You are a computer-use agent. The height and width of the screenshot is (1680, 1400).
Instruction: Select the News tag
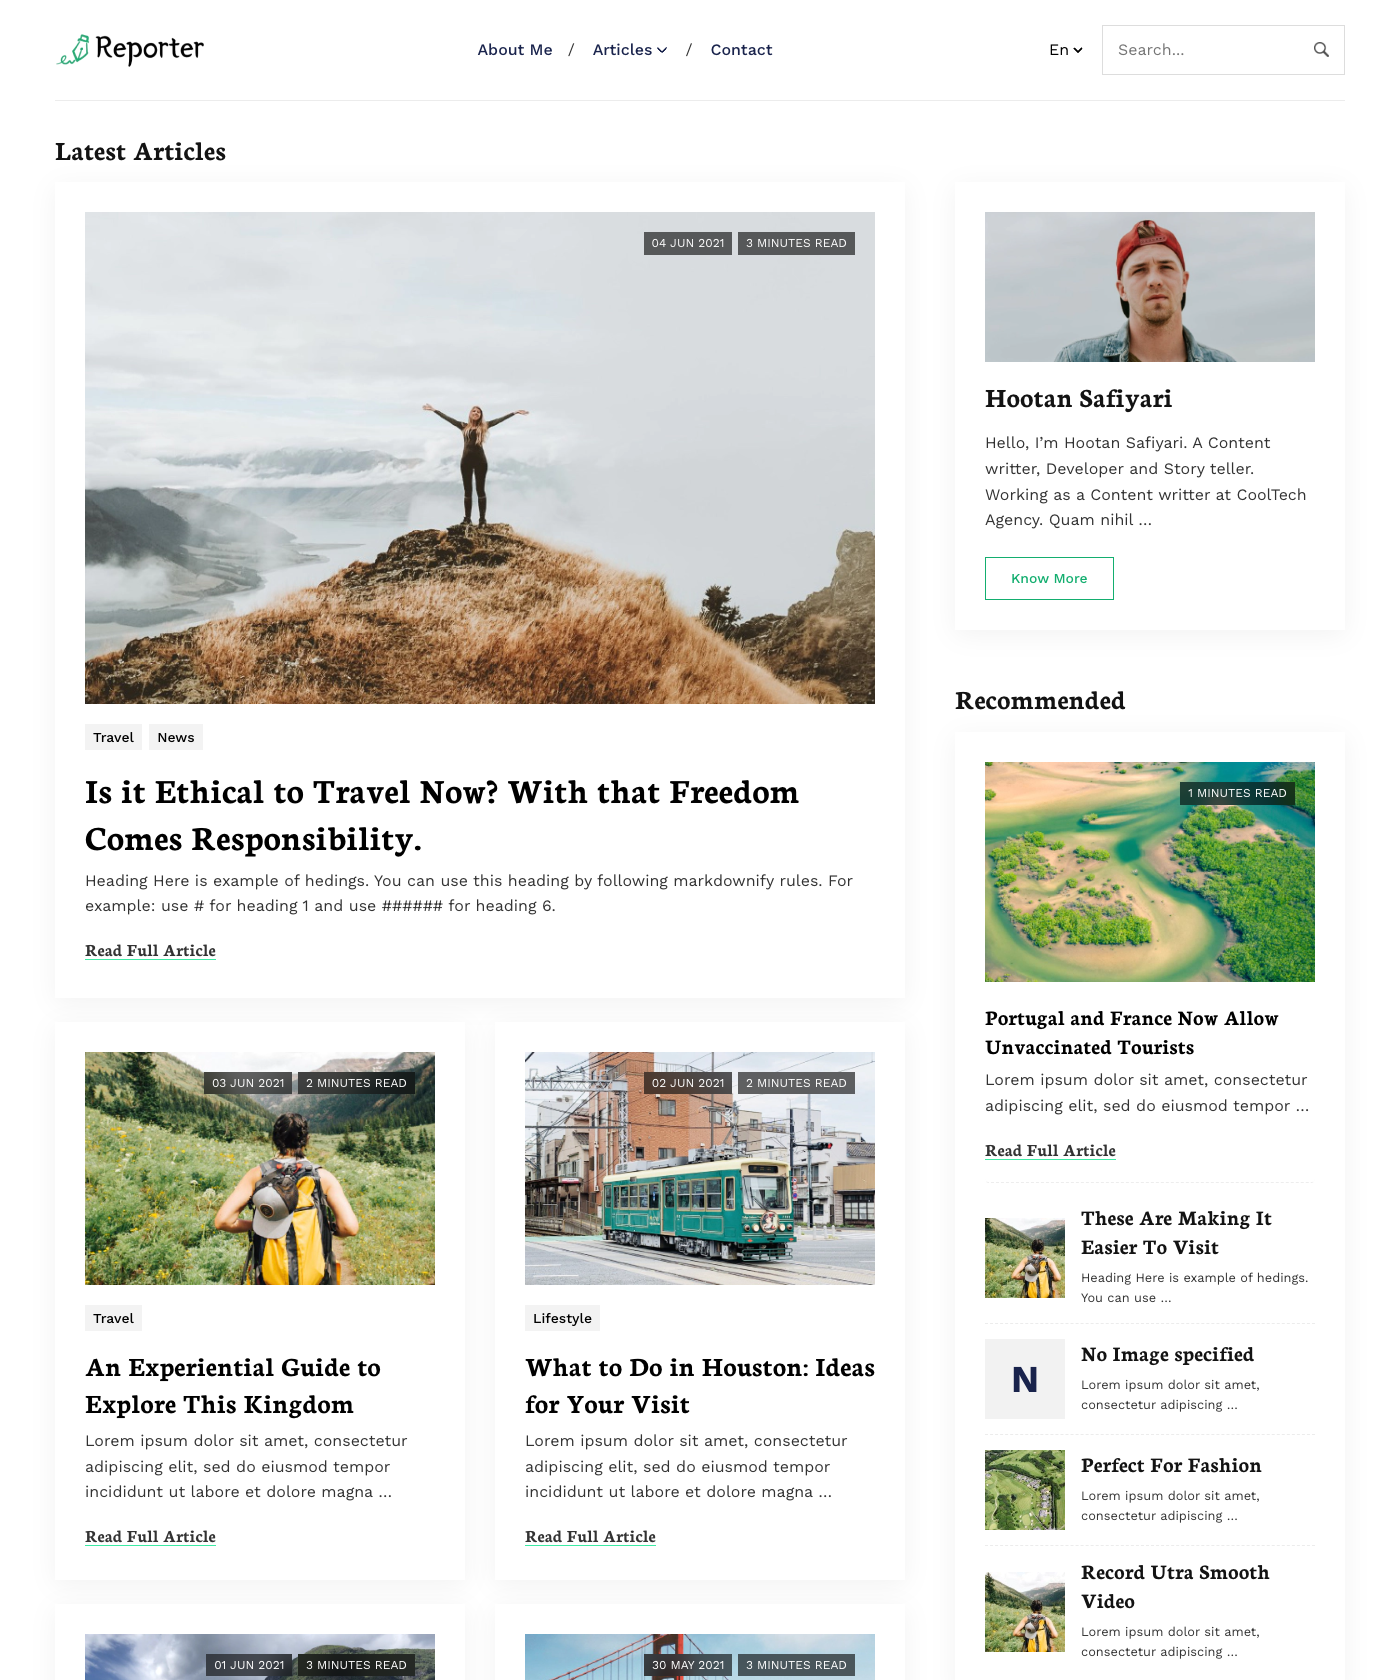coord(176,737)
